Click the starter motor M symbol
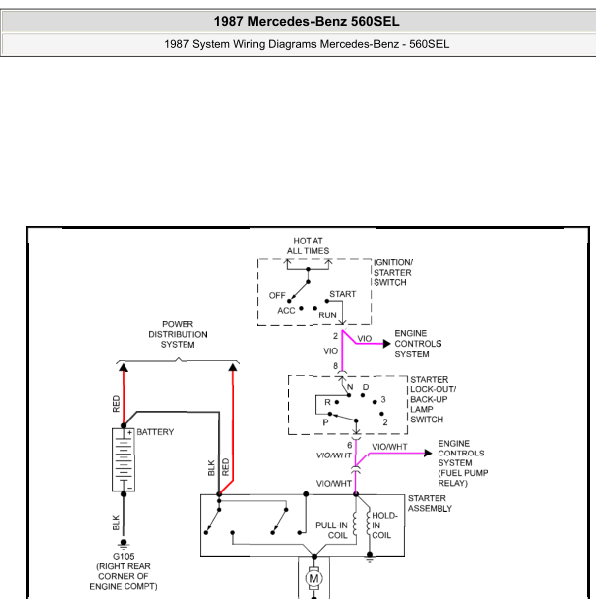This screenshot has height=599, width=596. (x=314, y=578)
